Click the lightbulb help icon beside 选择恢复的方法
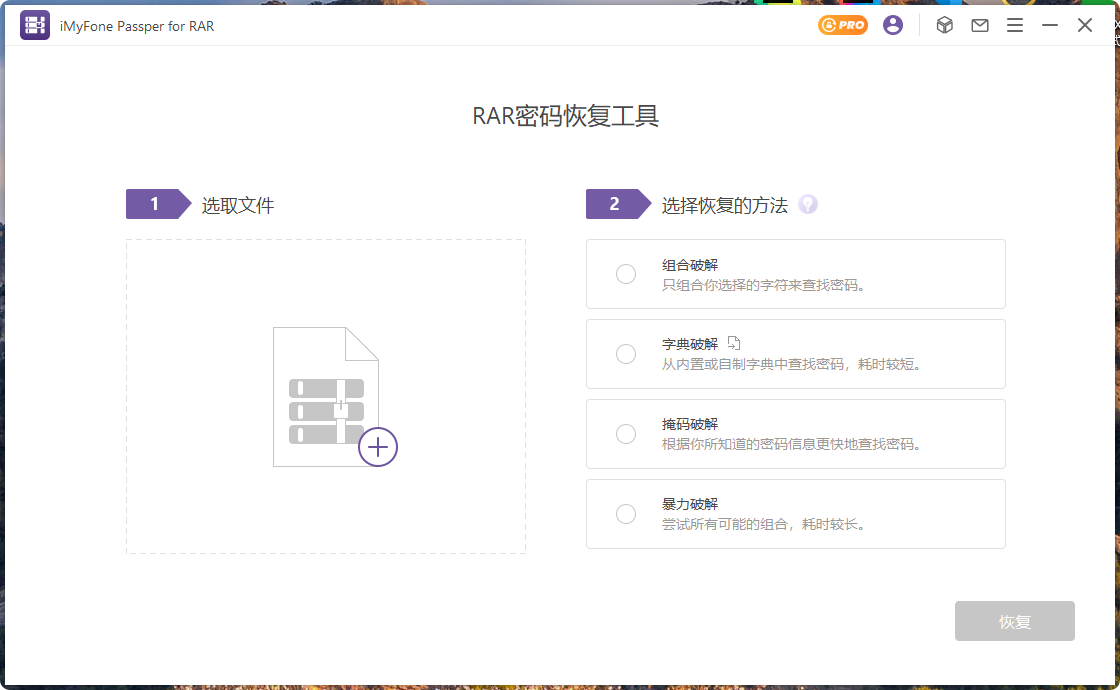Viewport: 1120px width, 690px height. [x=808, y=204]
